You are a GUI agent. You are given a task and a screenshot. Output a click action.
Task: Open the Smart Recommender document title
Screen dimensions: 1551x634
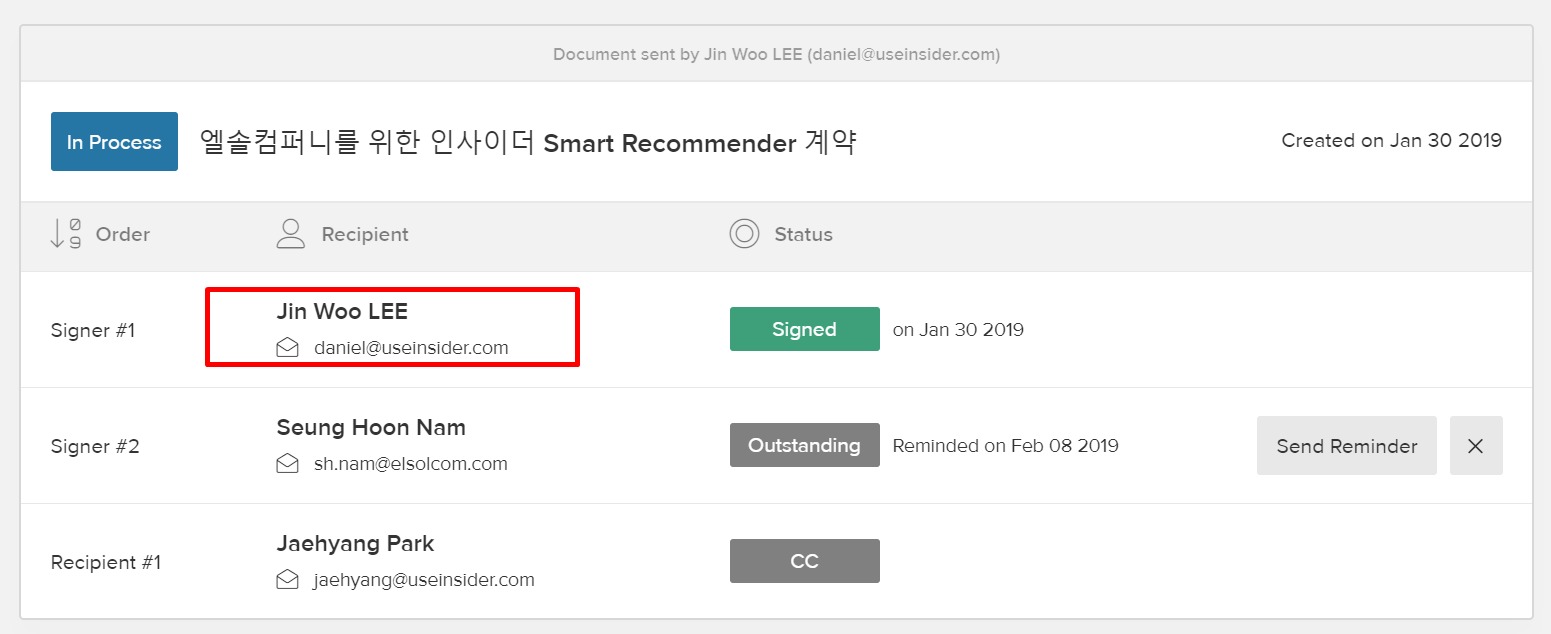(x=528, y=142)
